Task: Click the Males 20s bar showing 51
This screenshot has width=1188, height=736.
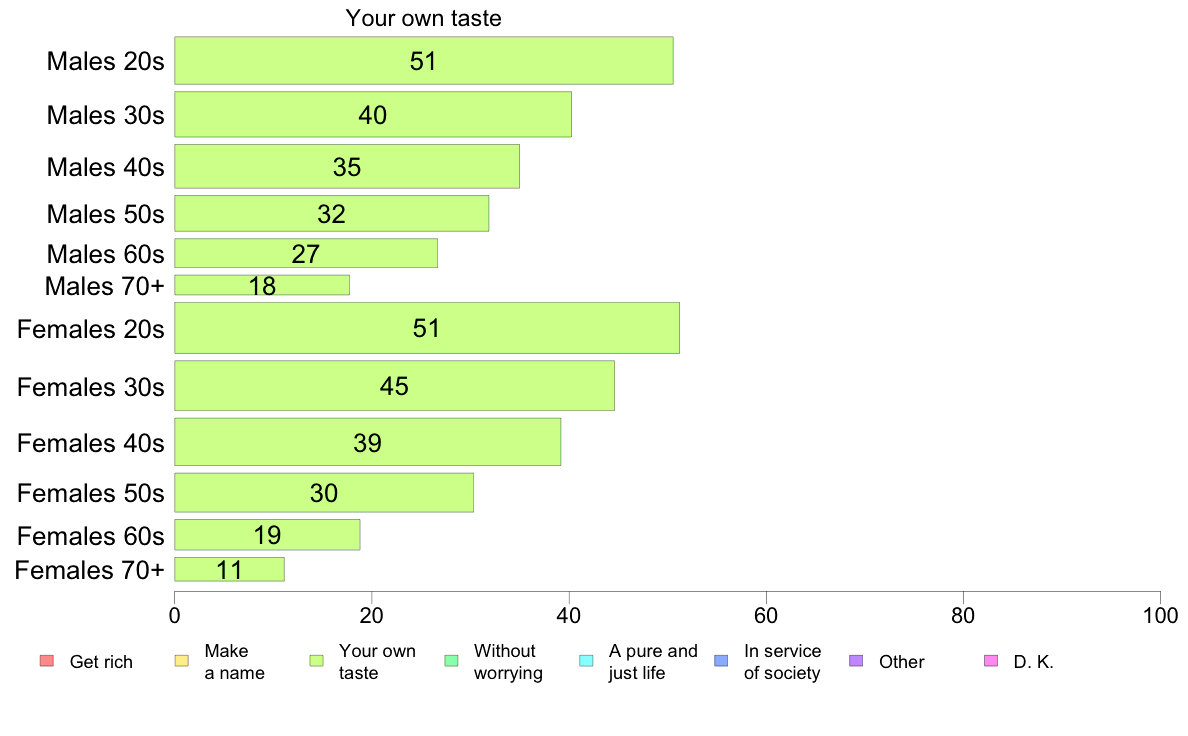Action: tap(424, 61)
